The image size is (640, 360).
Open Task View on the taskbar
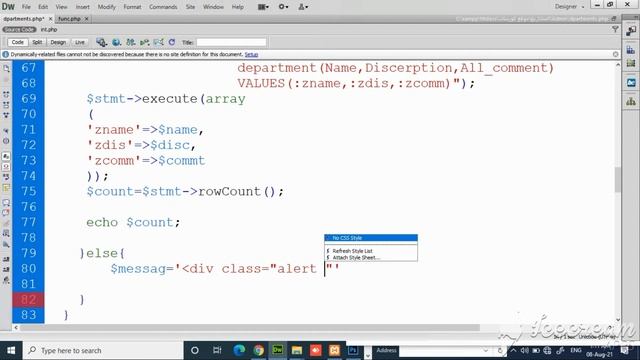217,350
